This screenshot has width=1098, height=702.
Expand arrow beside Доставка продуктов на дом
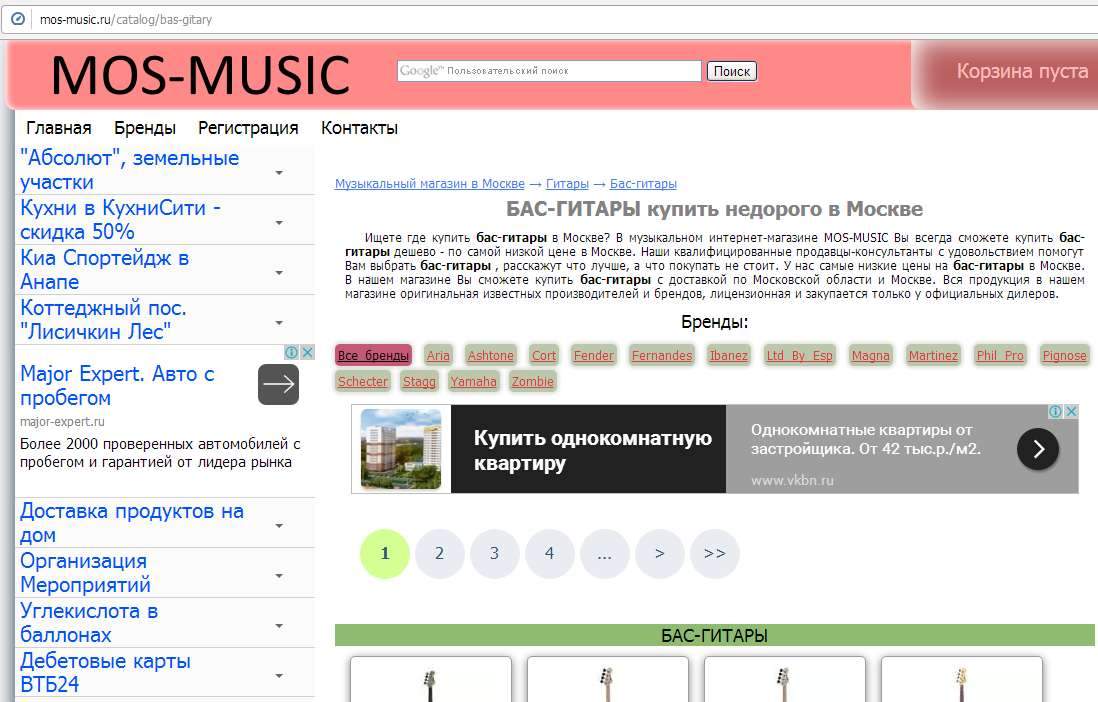point(279,525)
